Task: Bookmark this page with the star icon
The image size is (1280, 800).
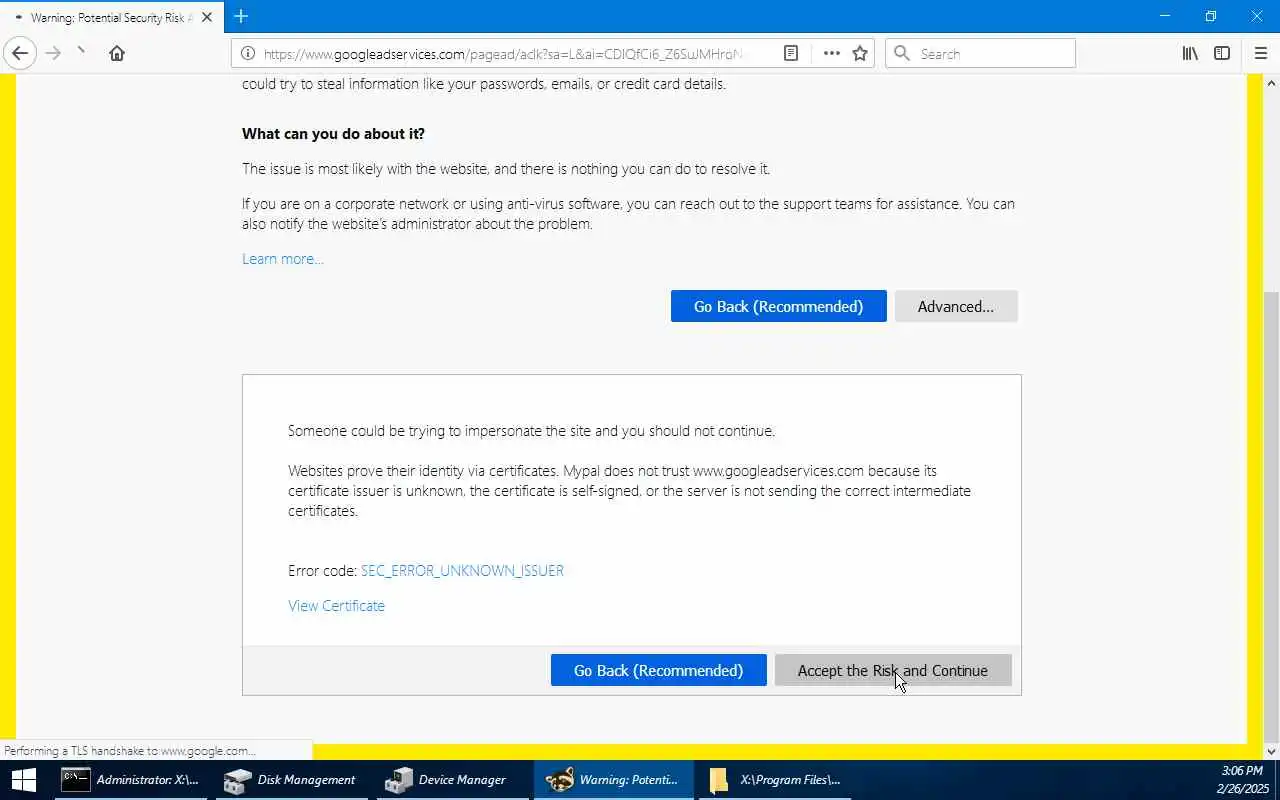Action: coord(860,54)
